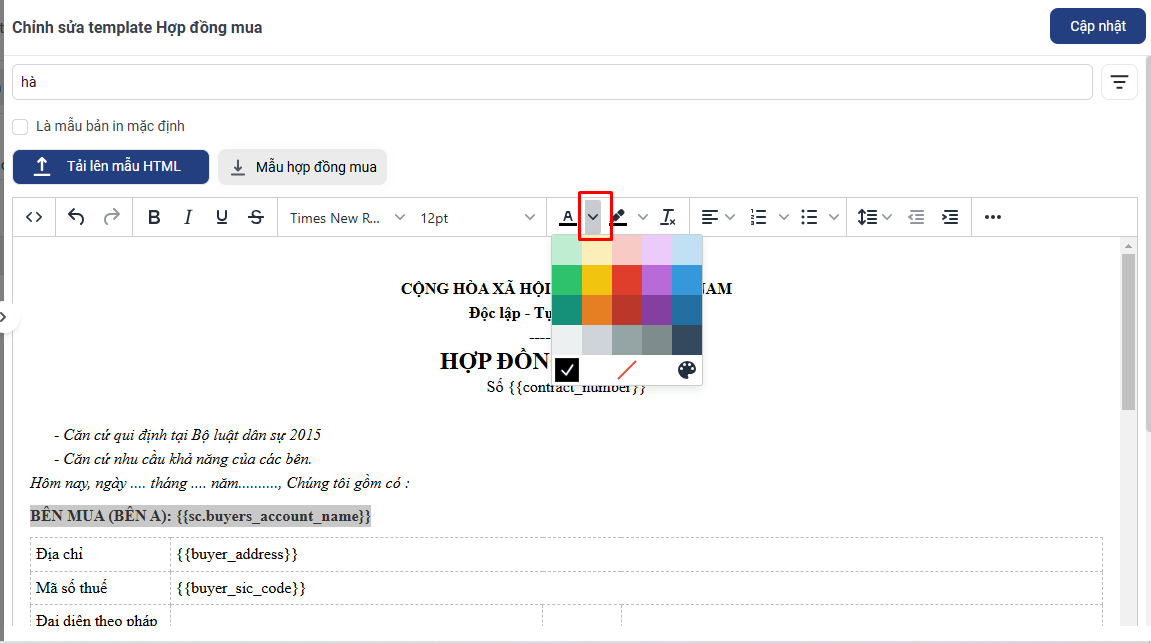Expand the line height dropdown
The width and height of the screenshot is (1151, 643).
tap(874, 217)
